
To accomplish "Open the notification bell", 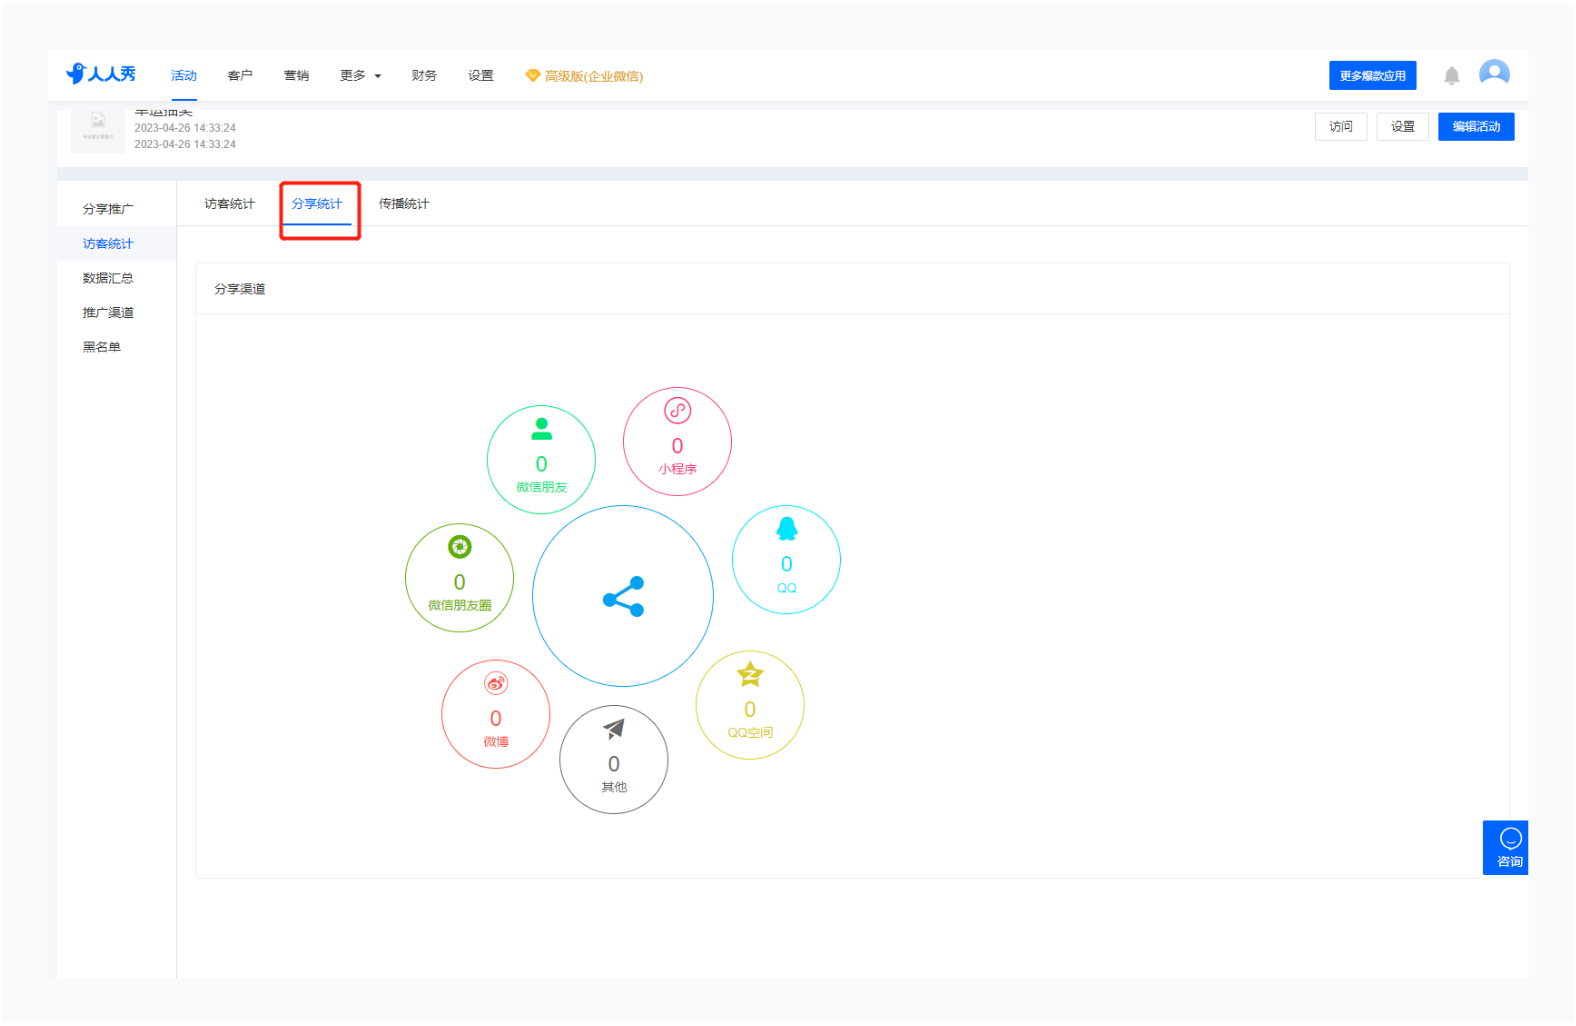I will click(1451, 75).
